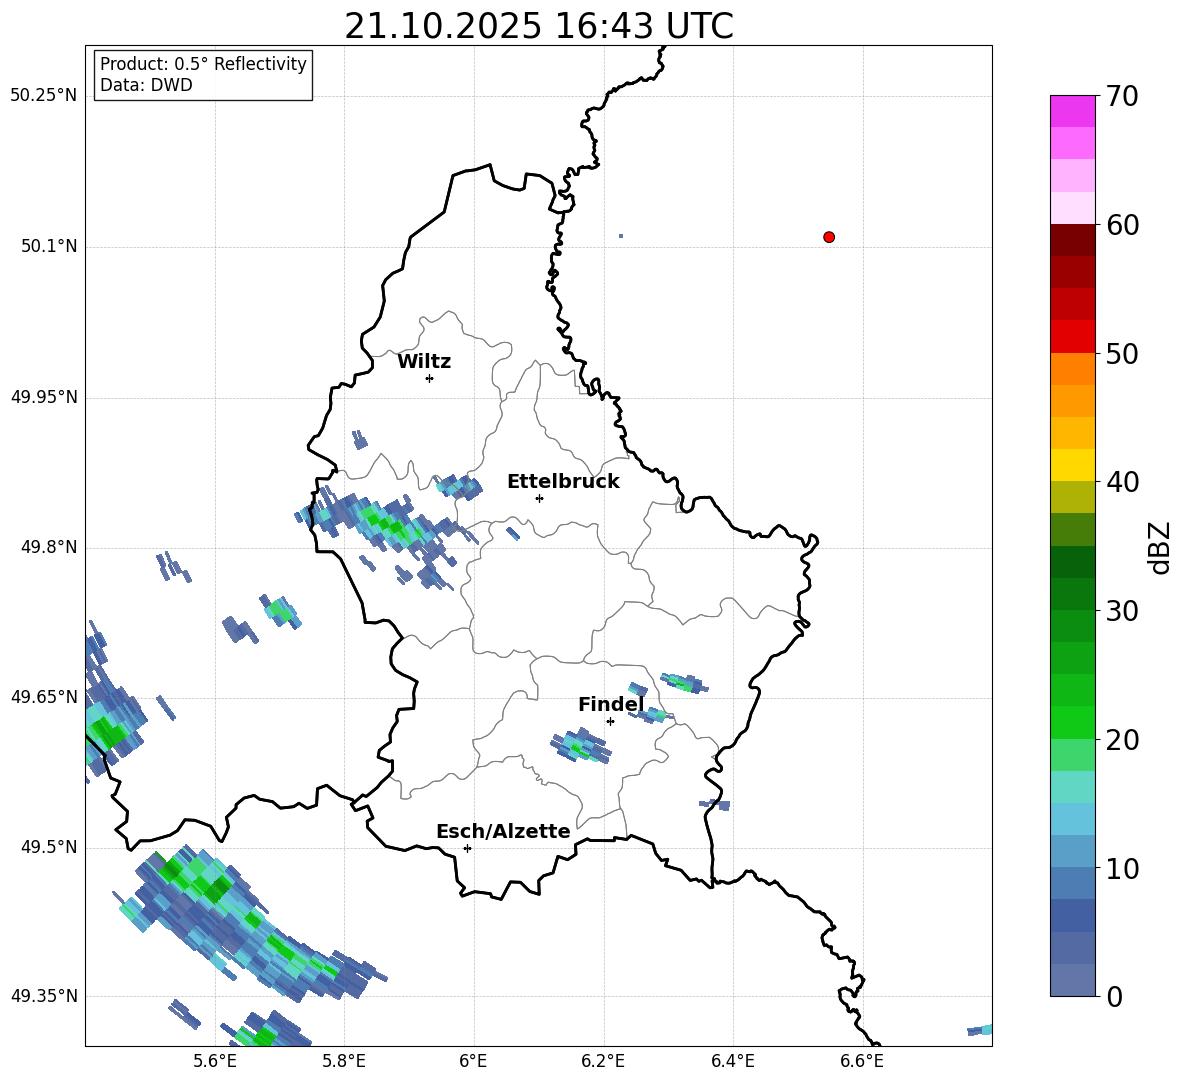1184x1081 pixels.
Task: Click the 49.95°N latitude label
Action: coord(44,397)
